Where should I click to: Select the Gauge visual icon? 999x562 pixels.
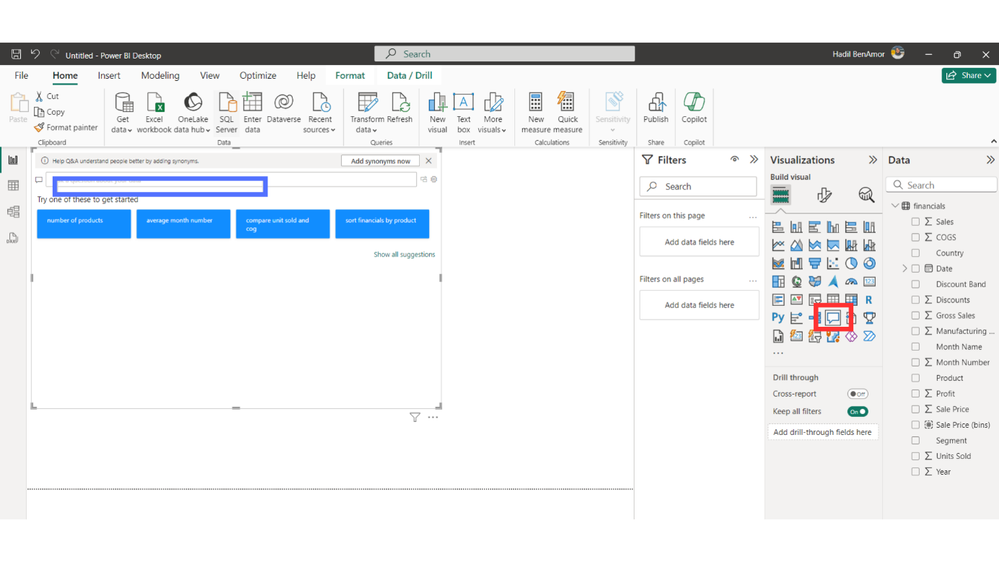tap(851, 281)
